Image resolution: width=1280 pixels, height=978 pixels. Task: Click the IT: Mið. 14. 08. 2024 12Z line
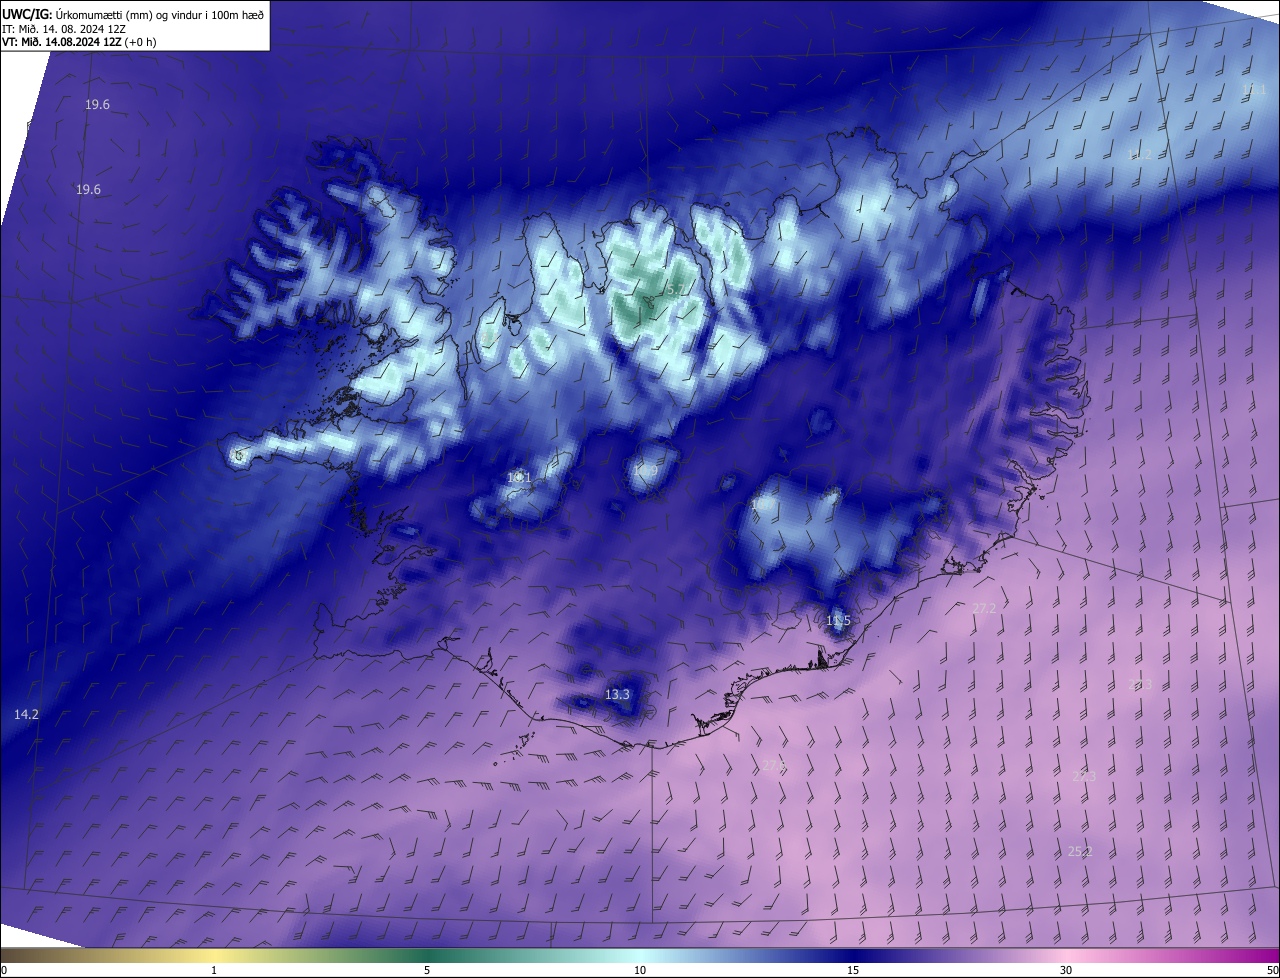pyautogui.click(x=63, y=29)
